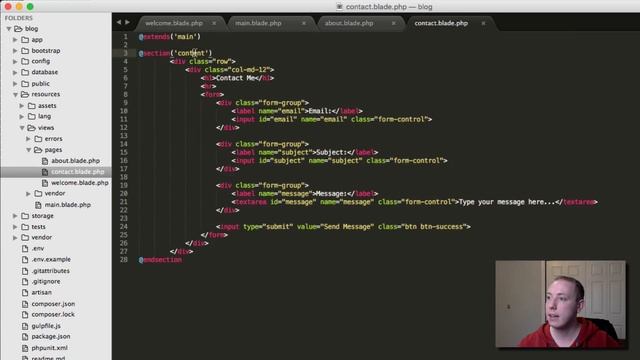Expand the lang folder arrow
The height and width of the screenshot is (360, 640).
(x=22, y=117)
